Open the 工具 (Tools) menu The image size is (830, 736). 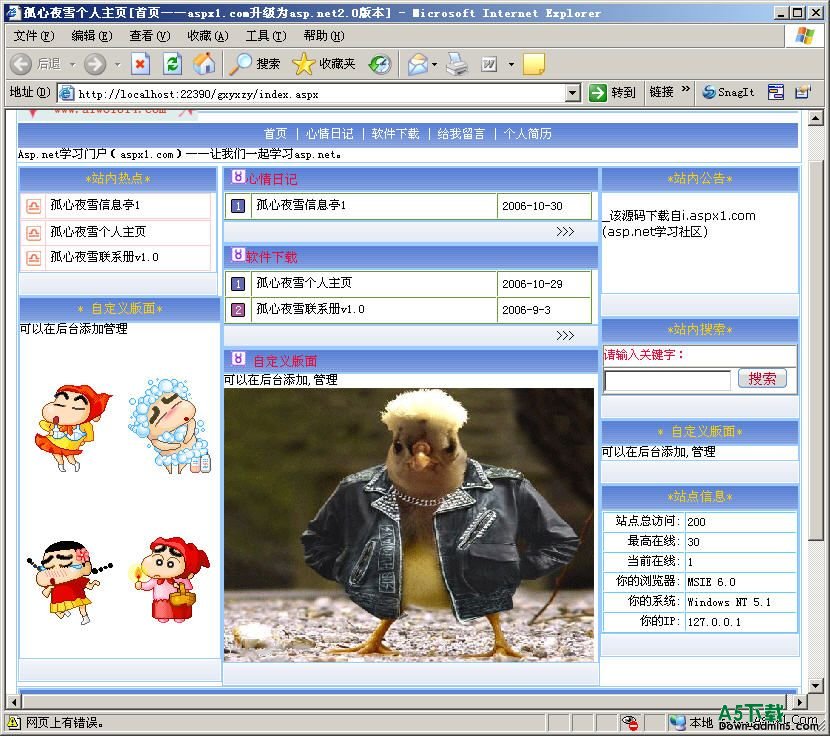click(x=265, y=36)
